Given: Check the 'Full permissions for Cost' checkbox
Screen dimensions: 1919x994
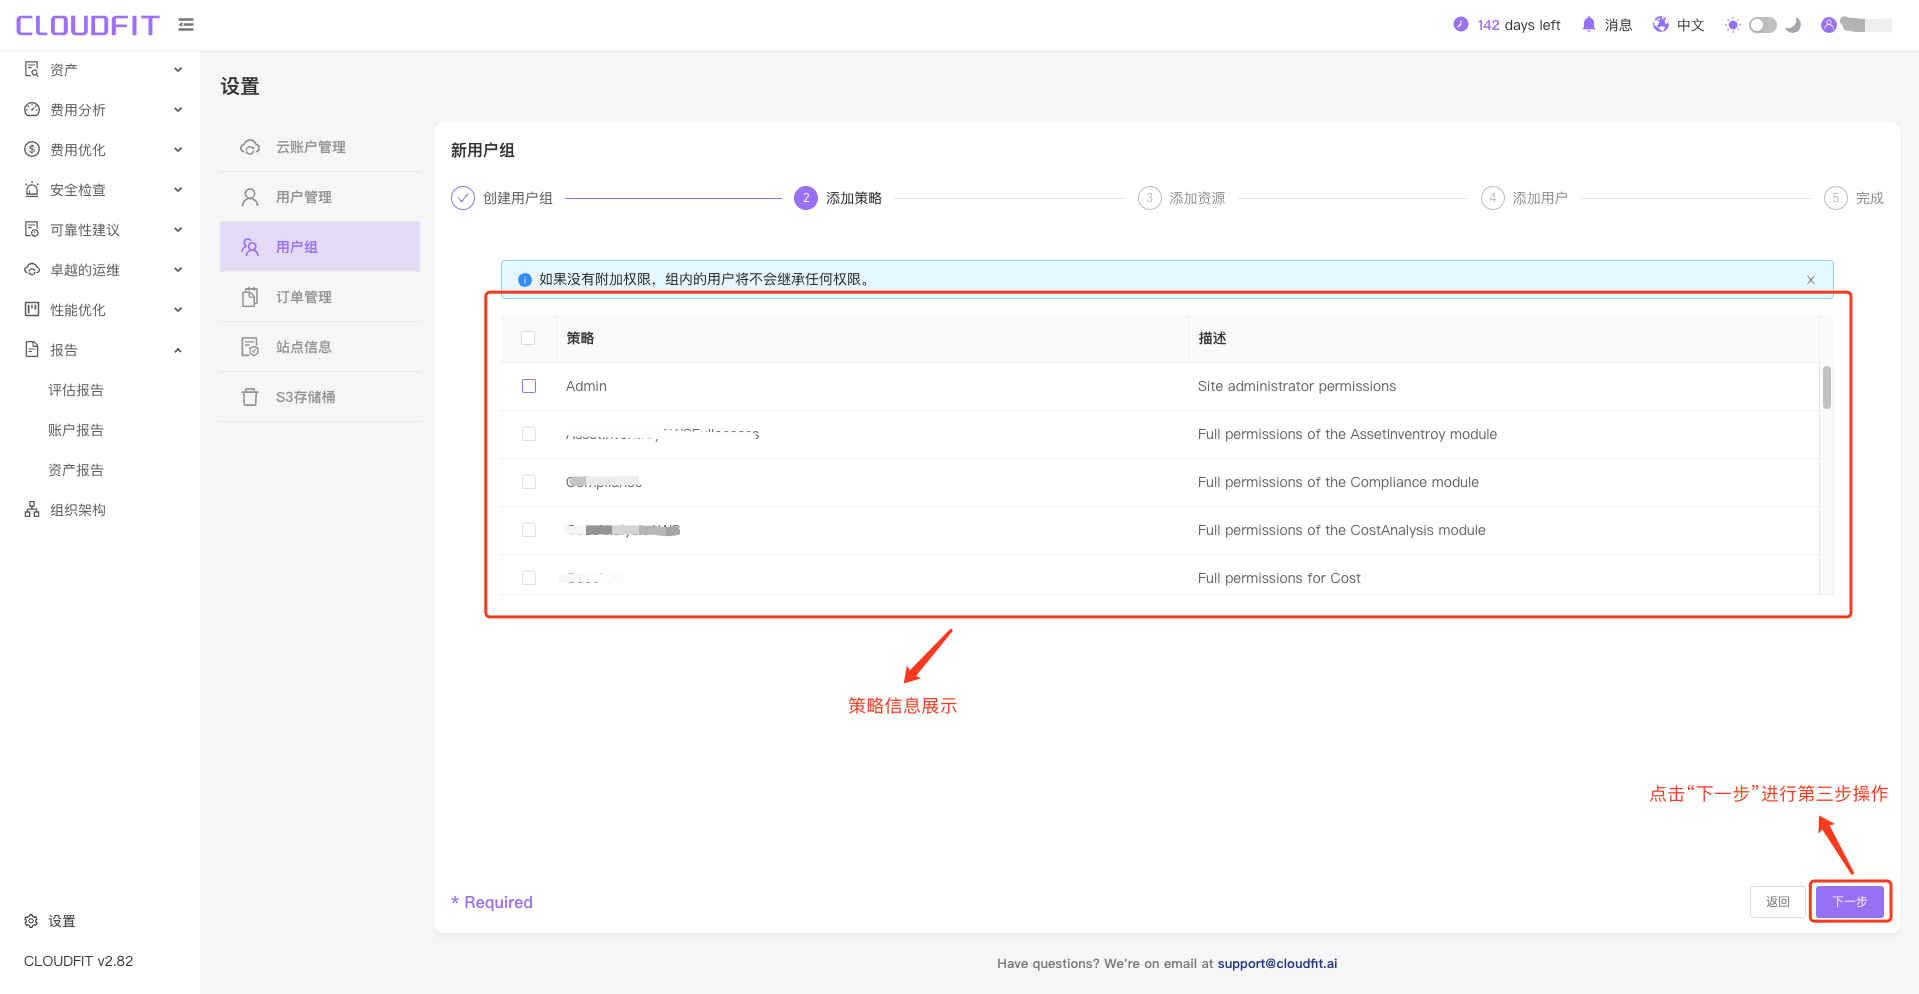Looking at the screenshot, I should [529, 578].
